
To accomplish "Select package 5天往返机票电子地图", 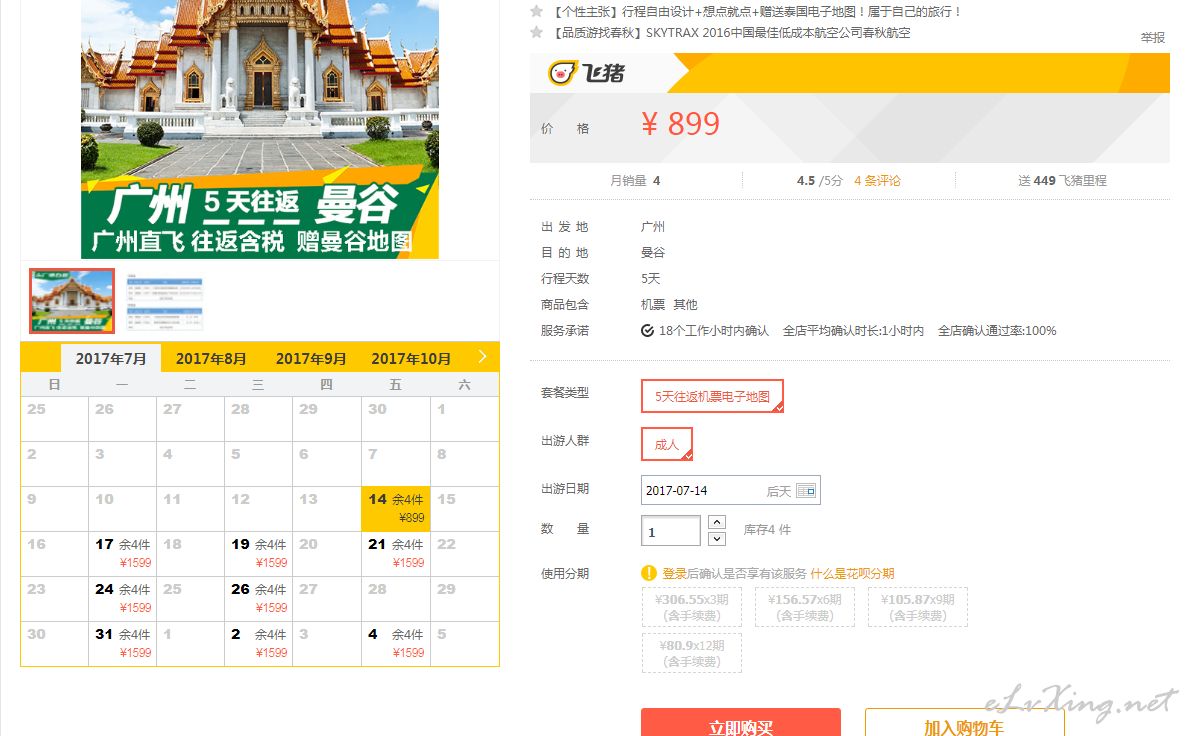I will click(x=712, y=396).
